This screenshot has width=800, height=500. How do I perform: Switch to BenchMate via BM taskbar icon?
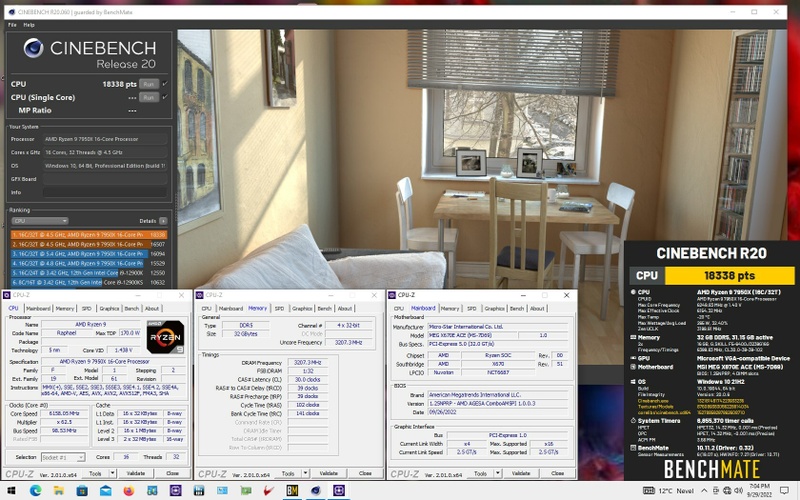[292, 491]
